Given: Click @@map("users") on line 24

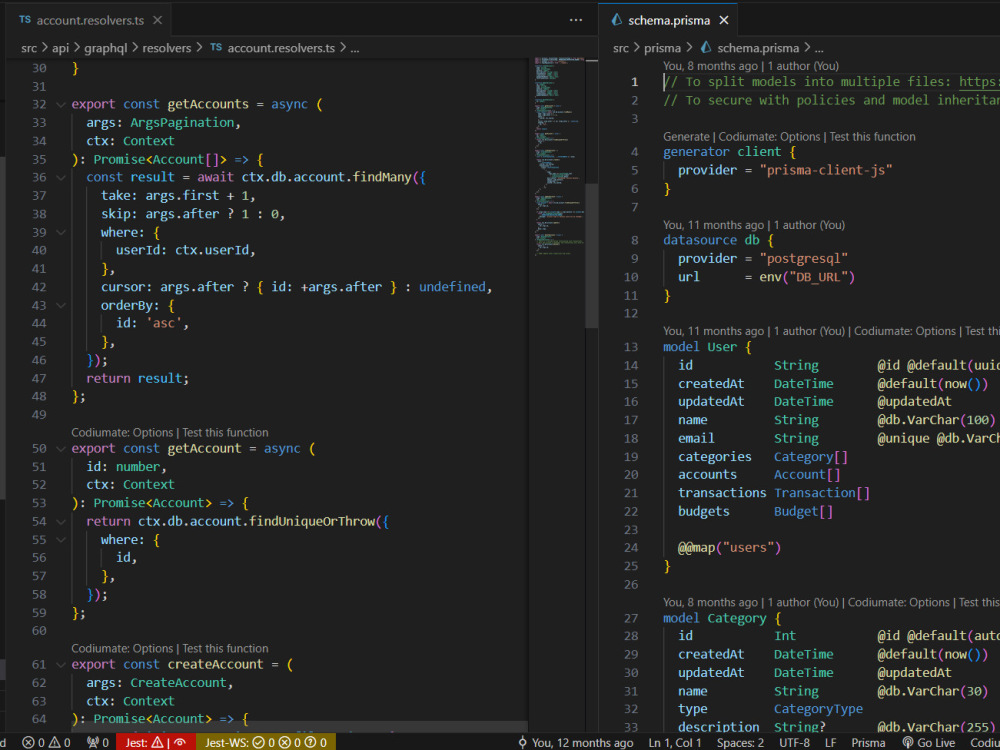Looking at the screenshot, I should 730,548.
